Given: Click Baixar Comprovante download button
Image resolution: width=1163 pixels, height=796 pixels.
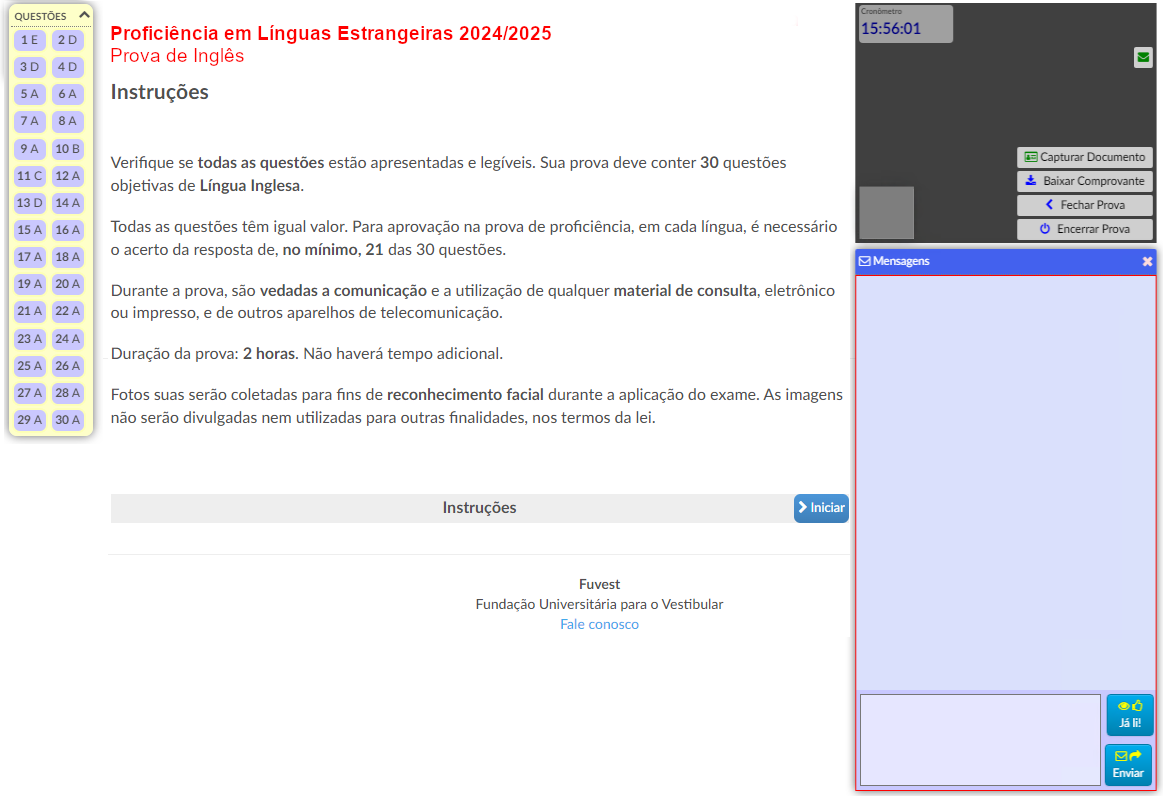Looking at the screenshot, I should [1084, 181].
